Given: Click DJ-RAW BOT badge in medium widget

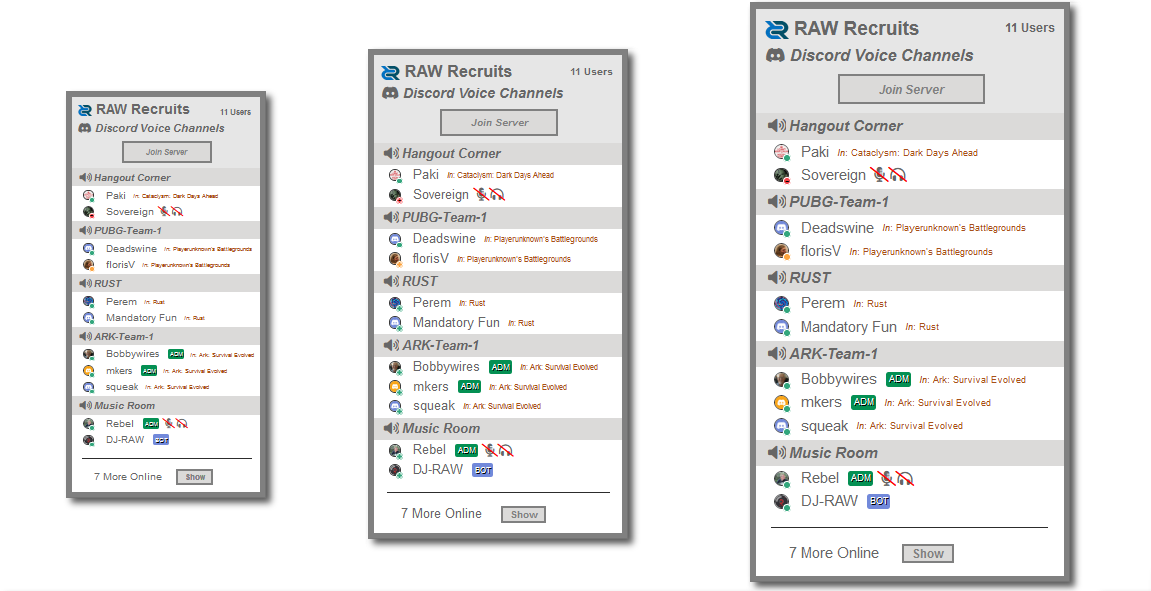Looking at the screenshot, I should coord(482,470).
